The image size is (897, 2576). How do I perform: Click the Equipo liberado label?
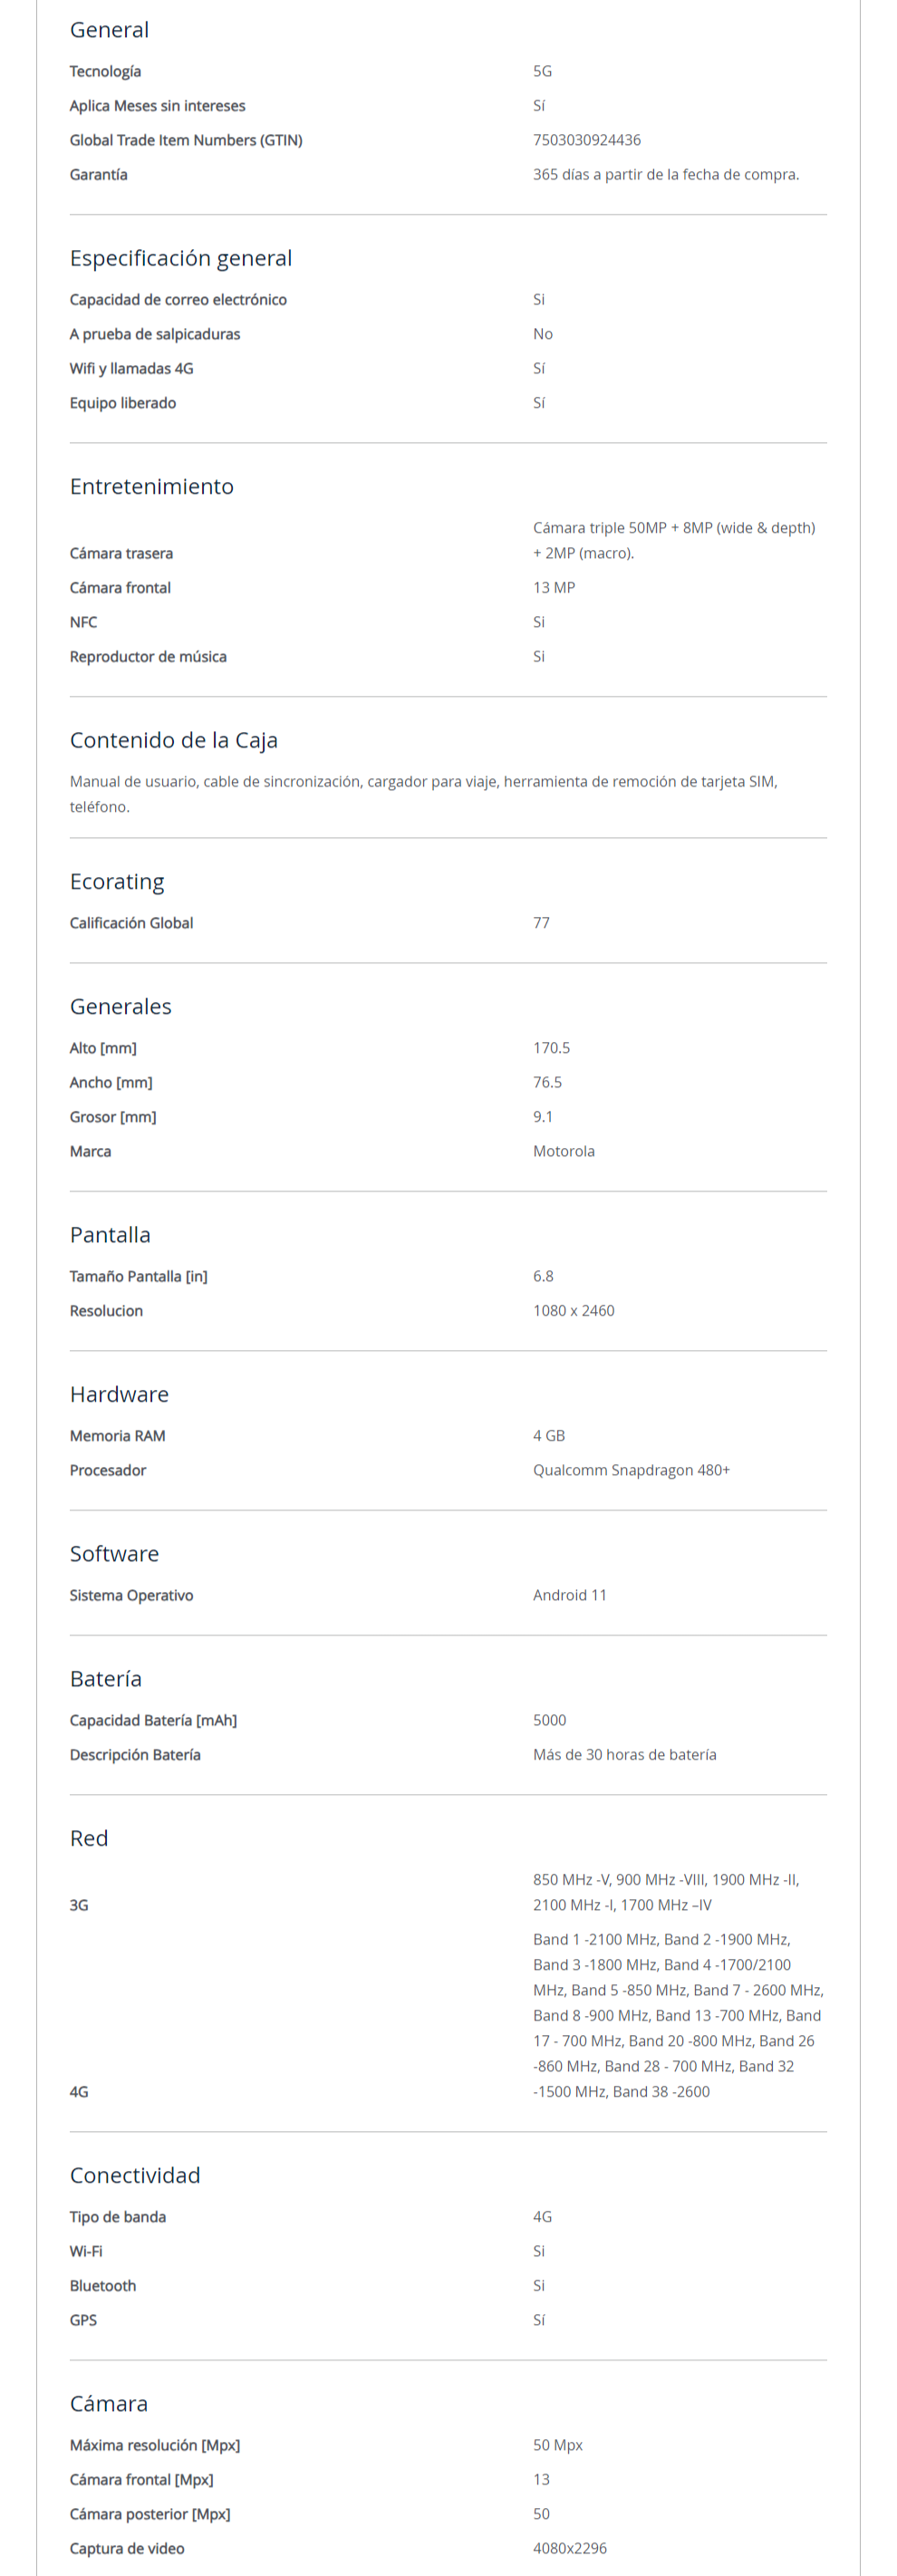point(122,403)
